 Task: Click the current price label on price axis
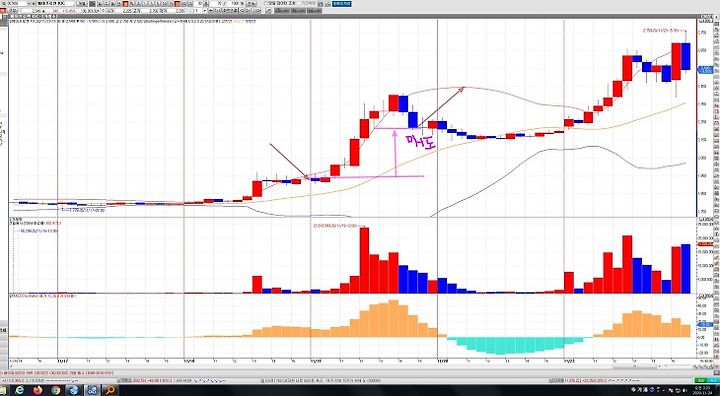[705, 69]
